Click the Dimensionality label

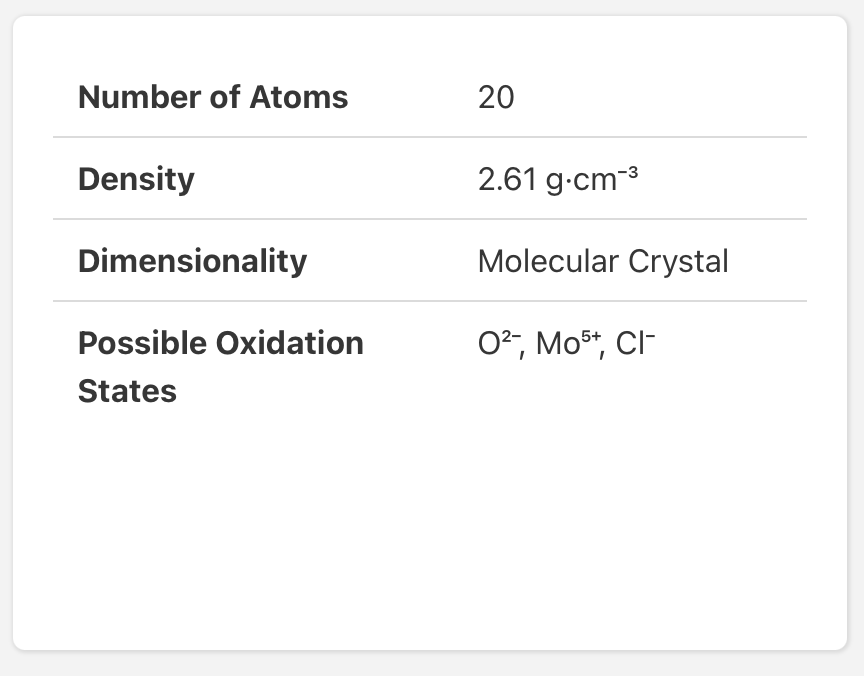(x=192, y=261)
